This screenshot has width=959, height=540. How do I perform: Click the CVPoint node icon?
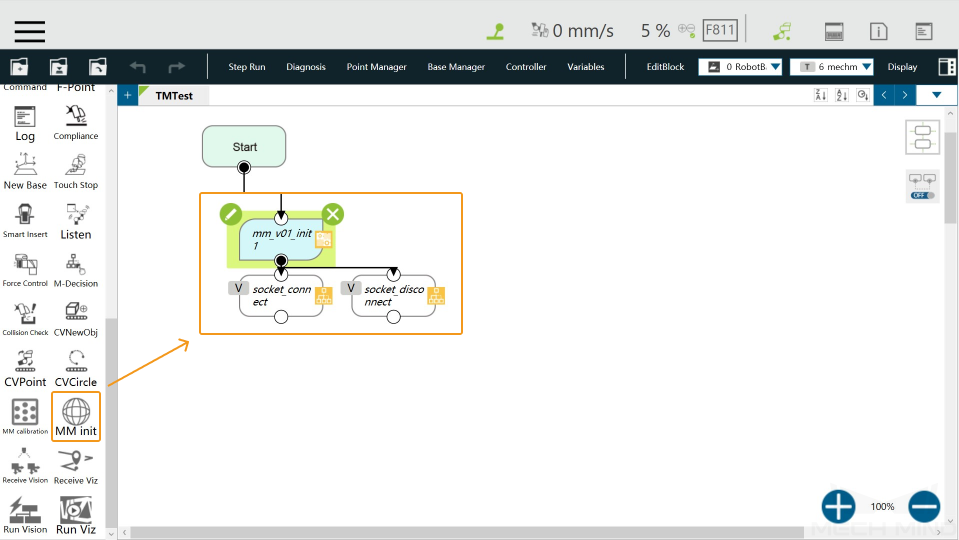tap(25, 368)
